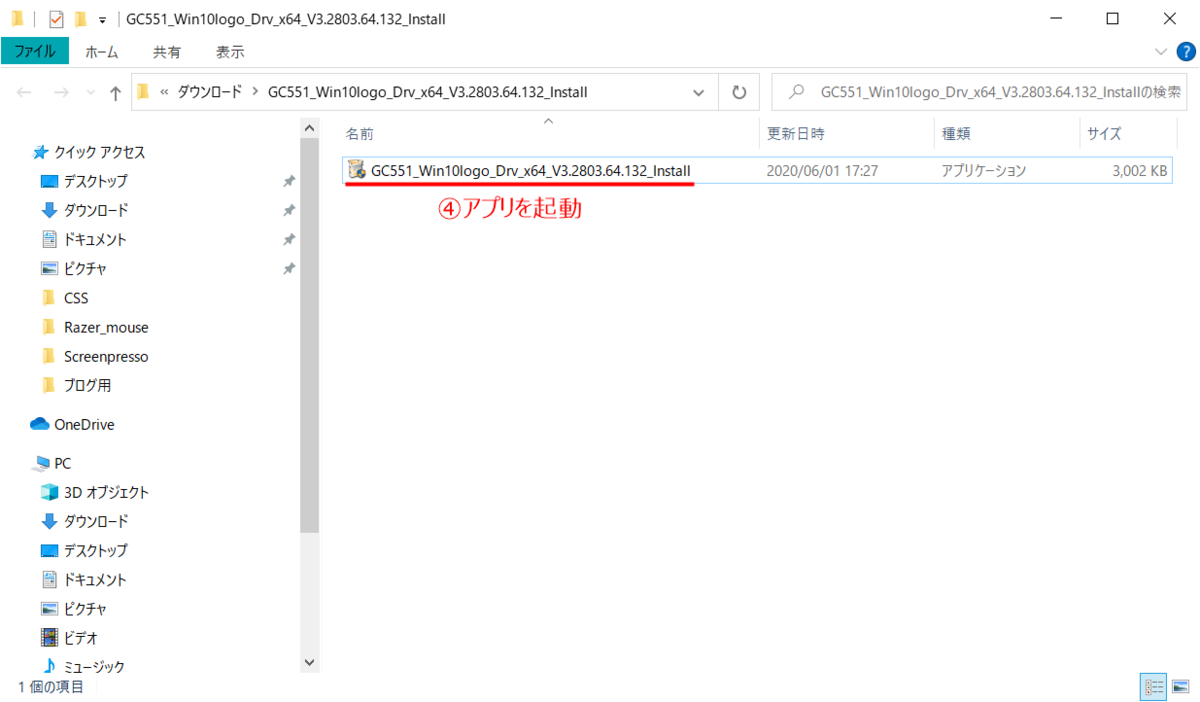Click the PC computer icon
This screenshot has height=702, width=1200.
[41, 463]
